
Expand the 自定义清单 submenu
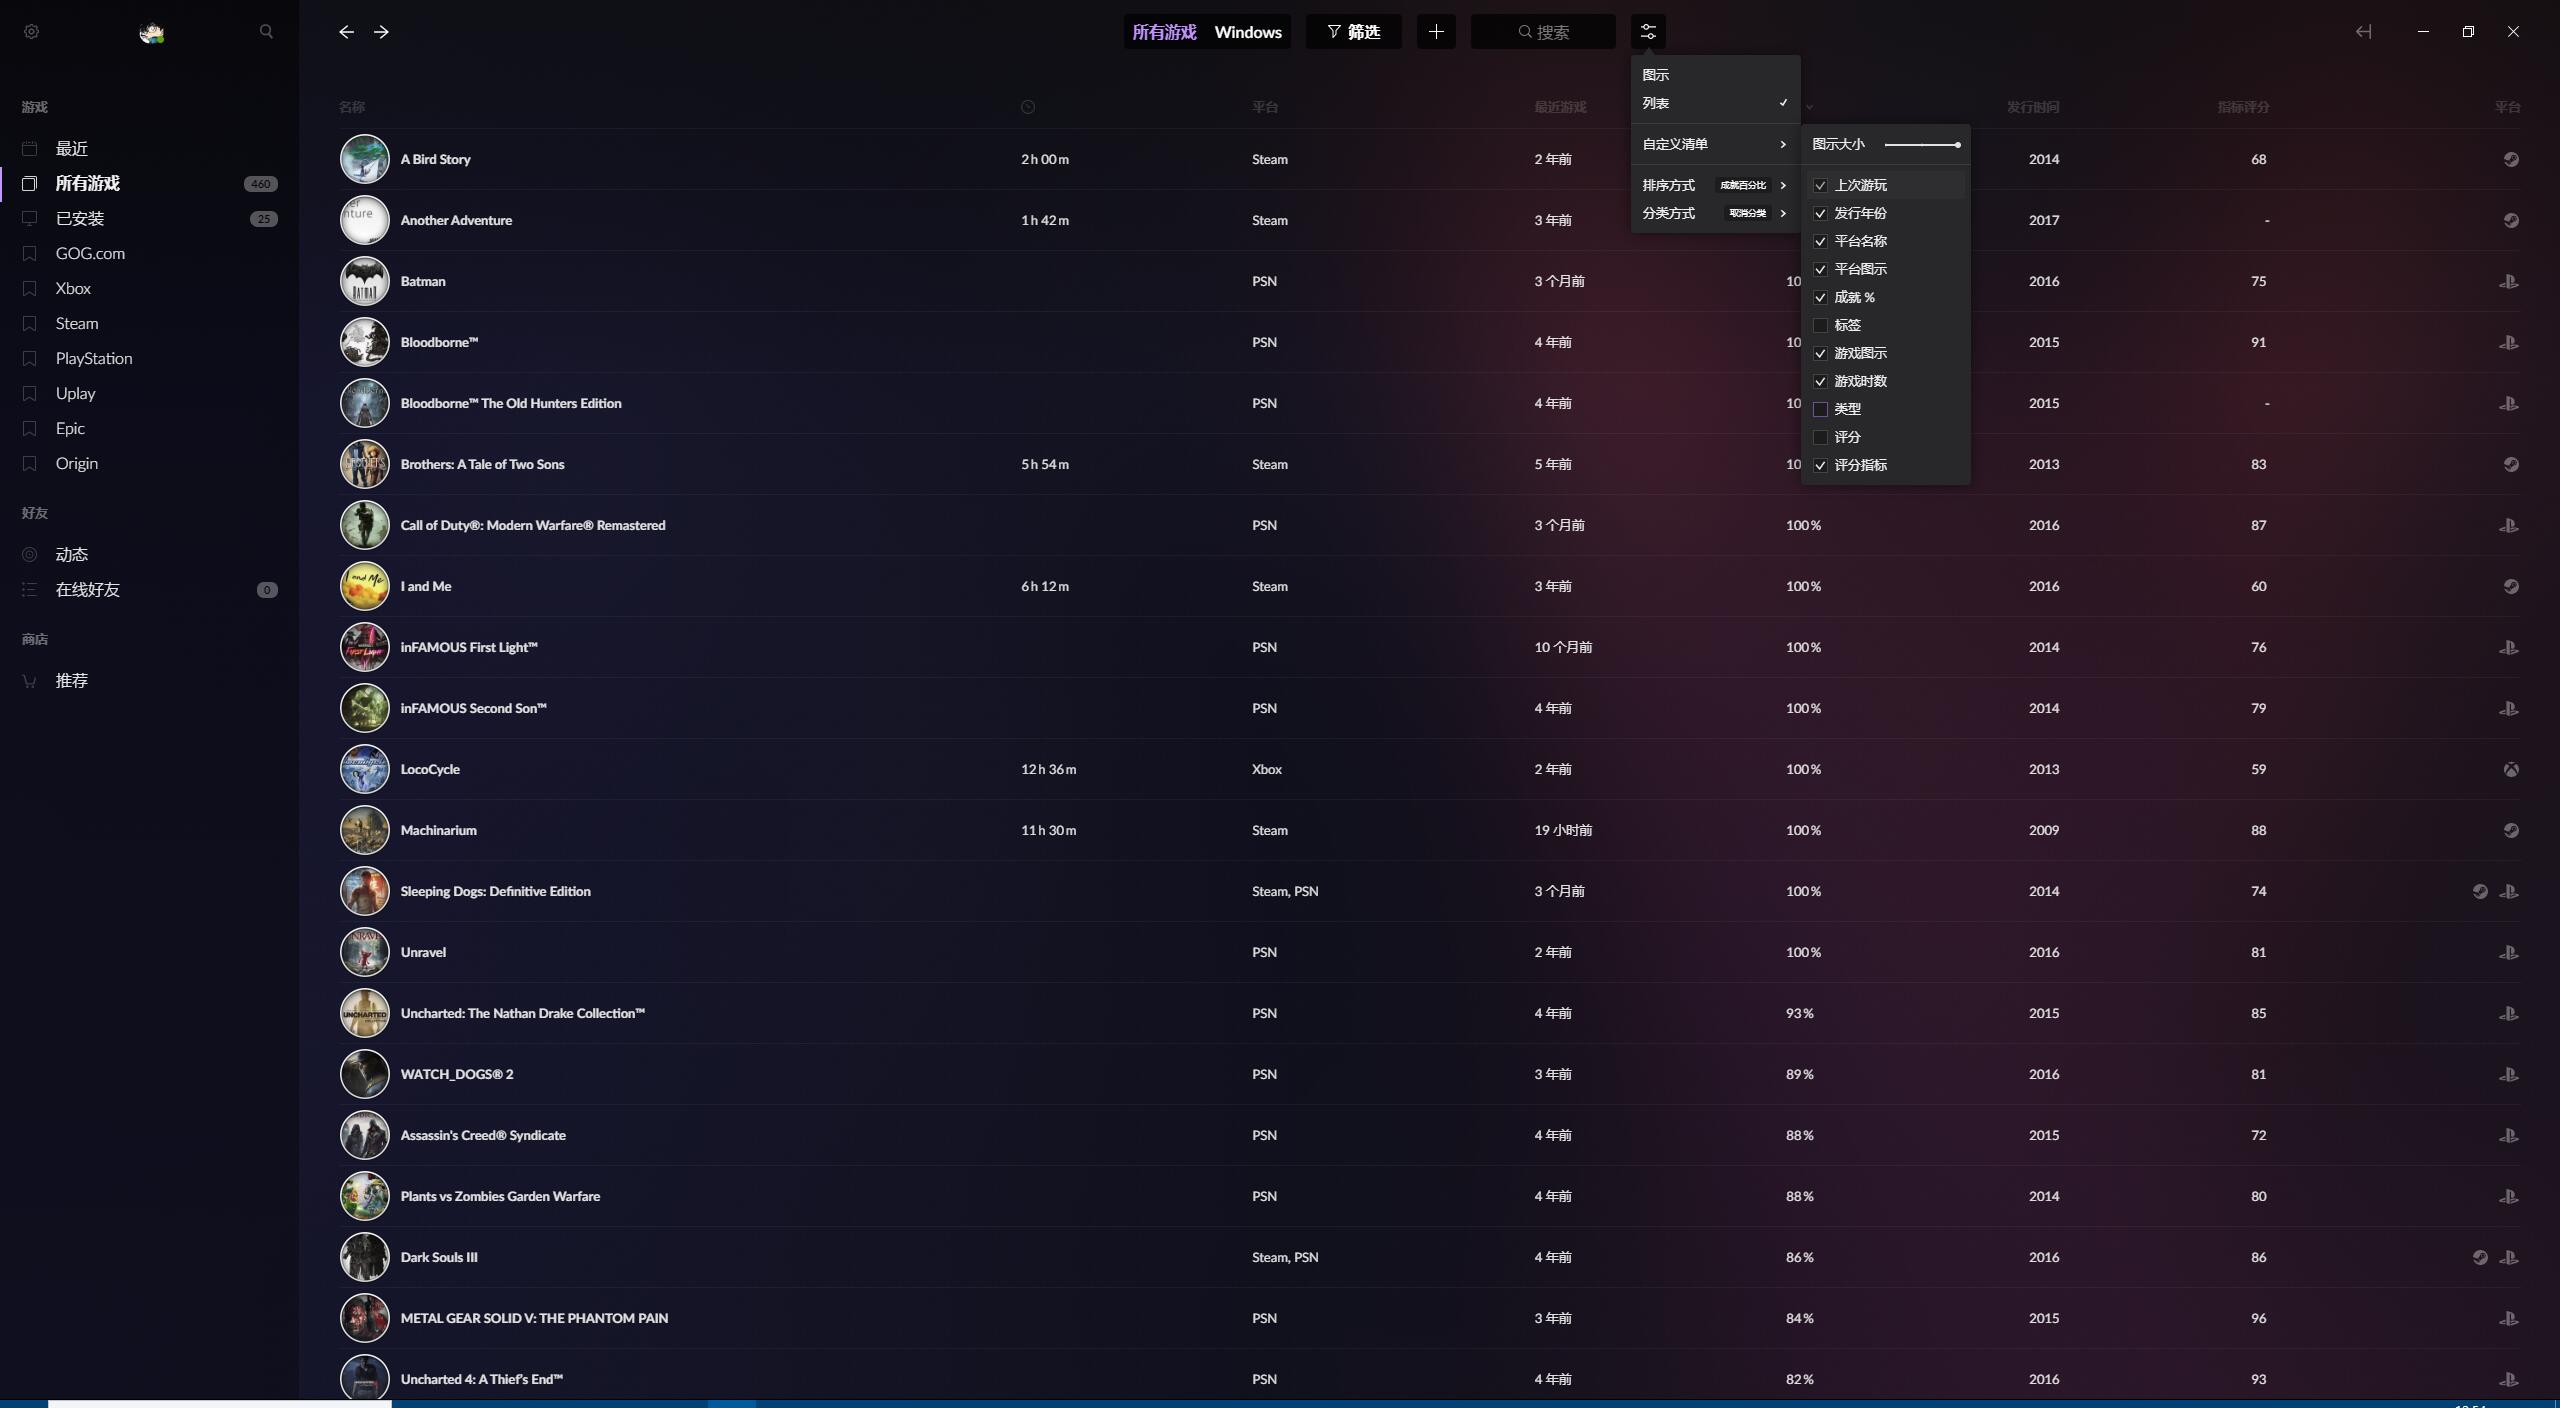tap(1715, 144)
